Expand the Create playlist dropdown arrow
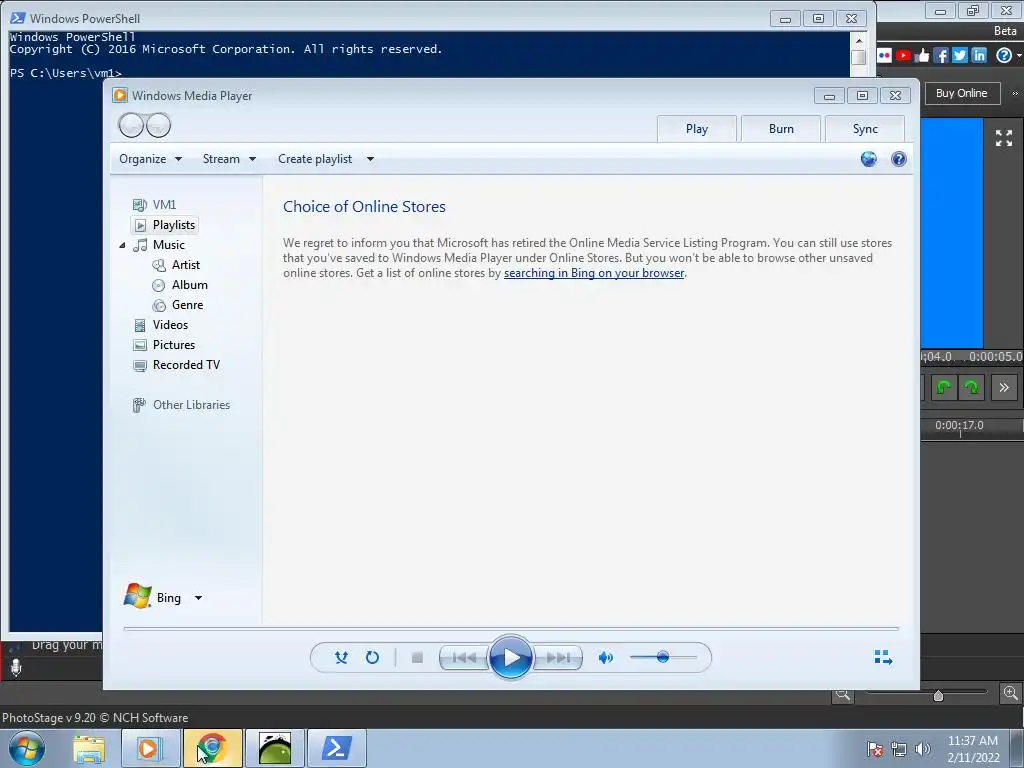 [370, 159]
